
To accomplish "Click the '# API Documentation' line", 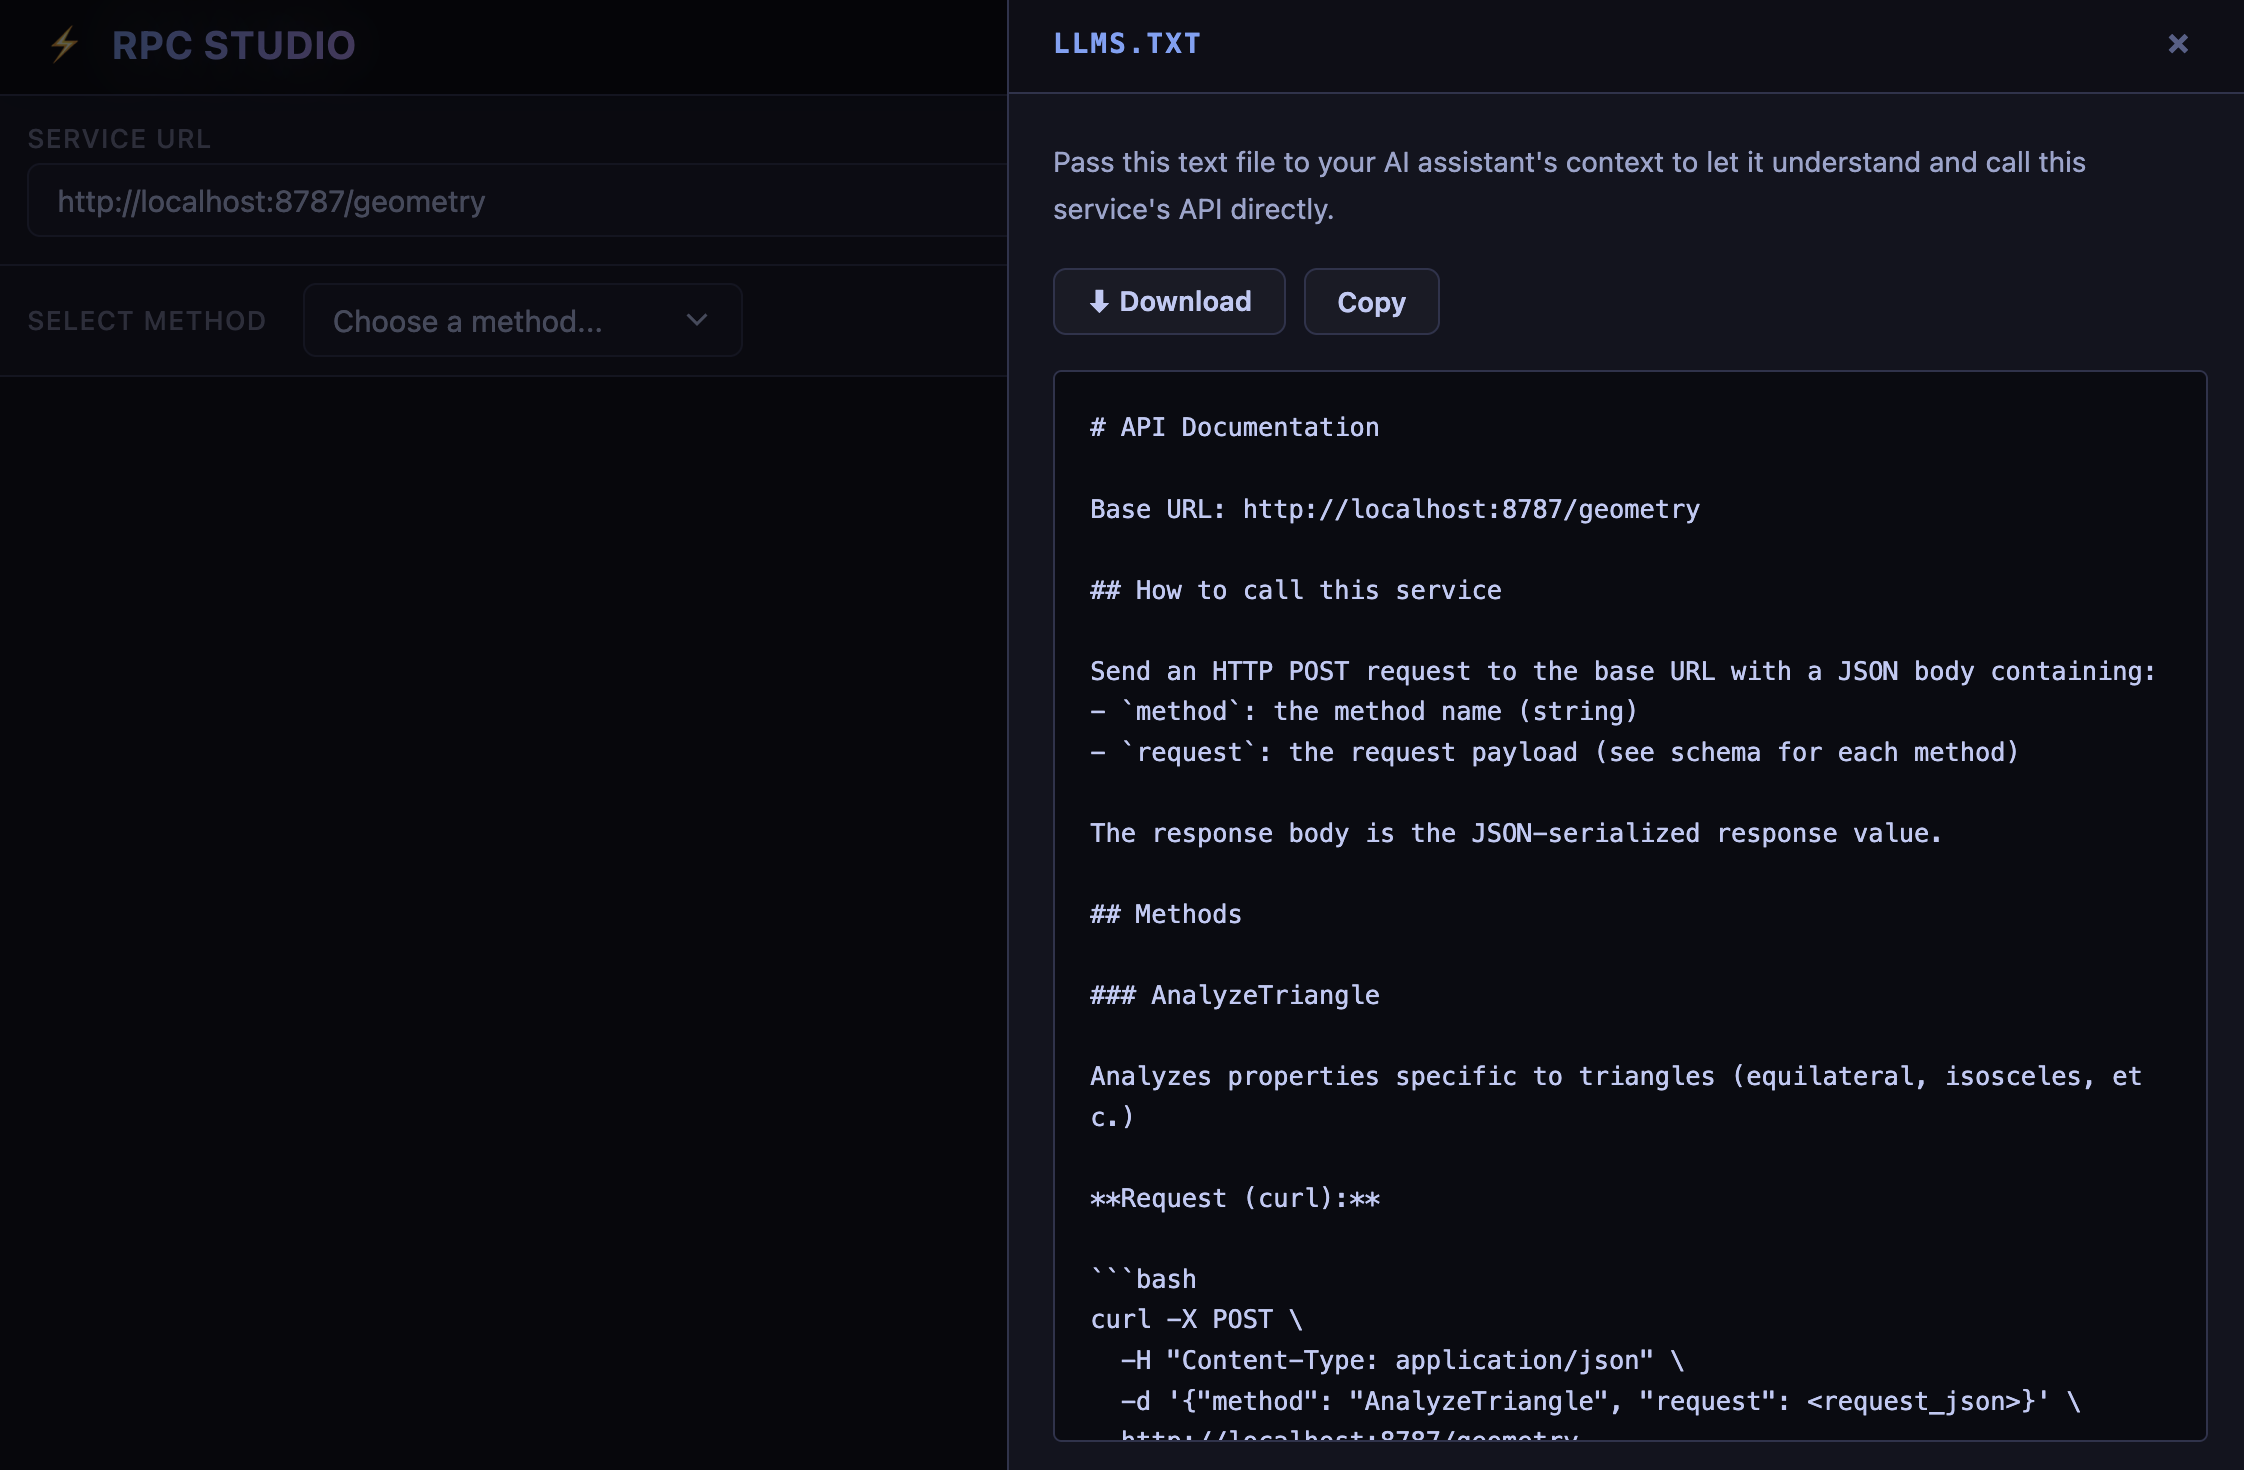I will [1234, 427].
